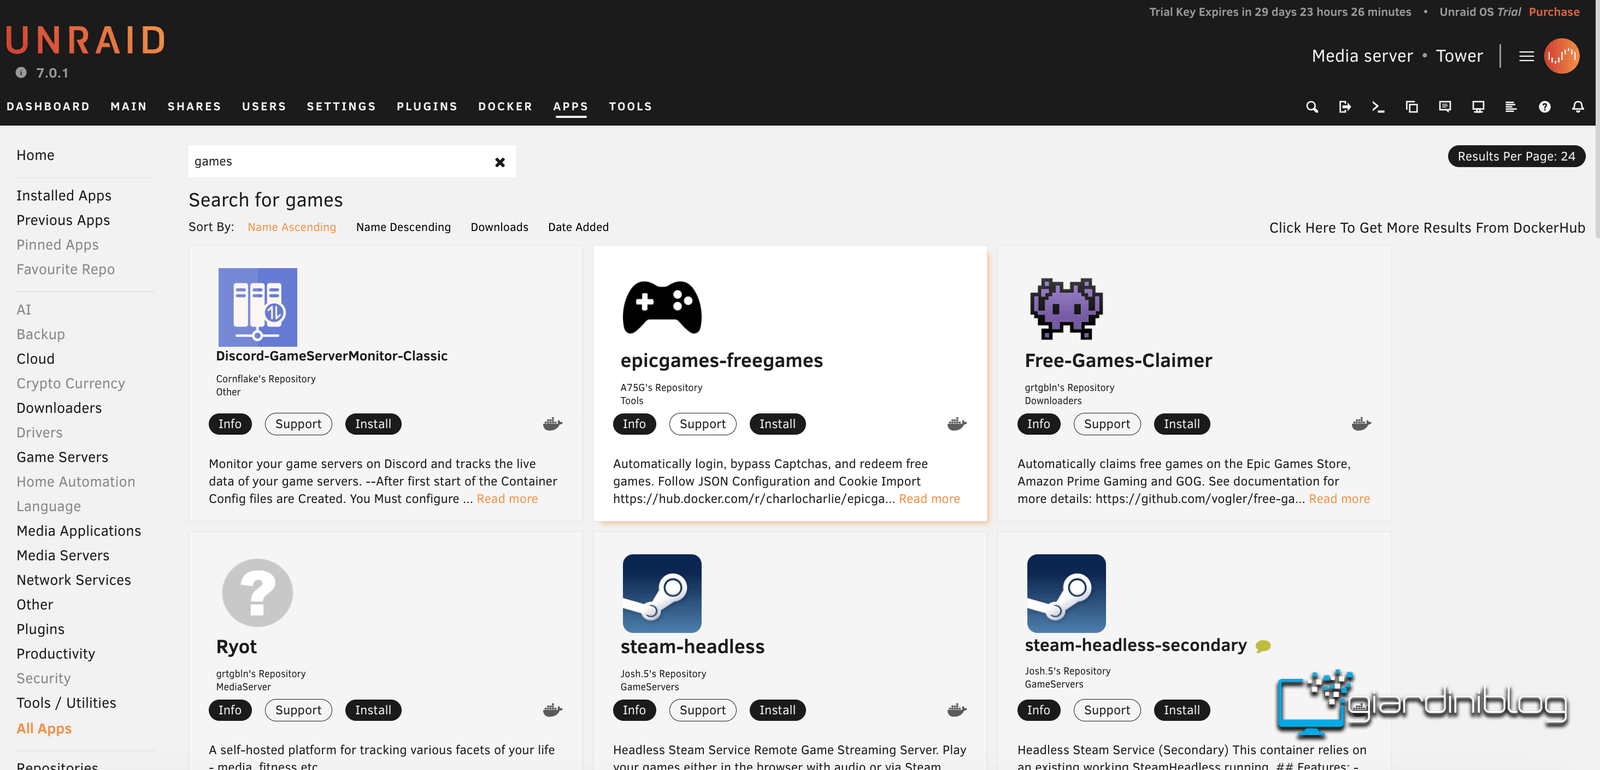Click the help question mark icon

[x=1545, y=107]
